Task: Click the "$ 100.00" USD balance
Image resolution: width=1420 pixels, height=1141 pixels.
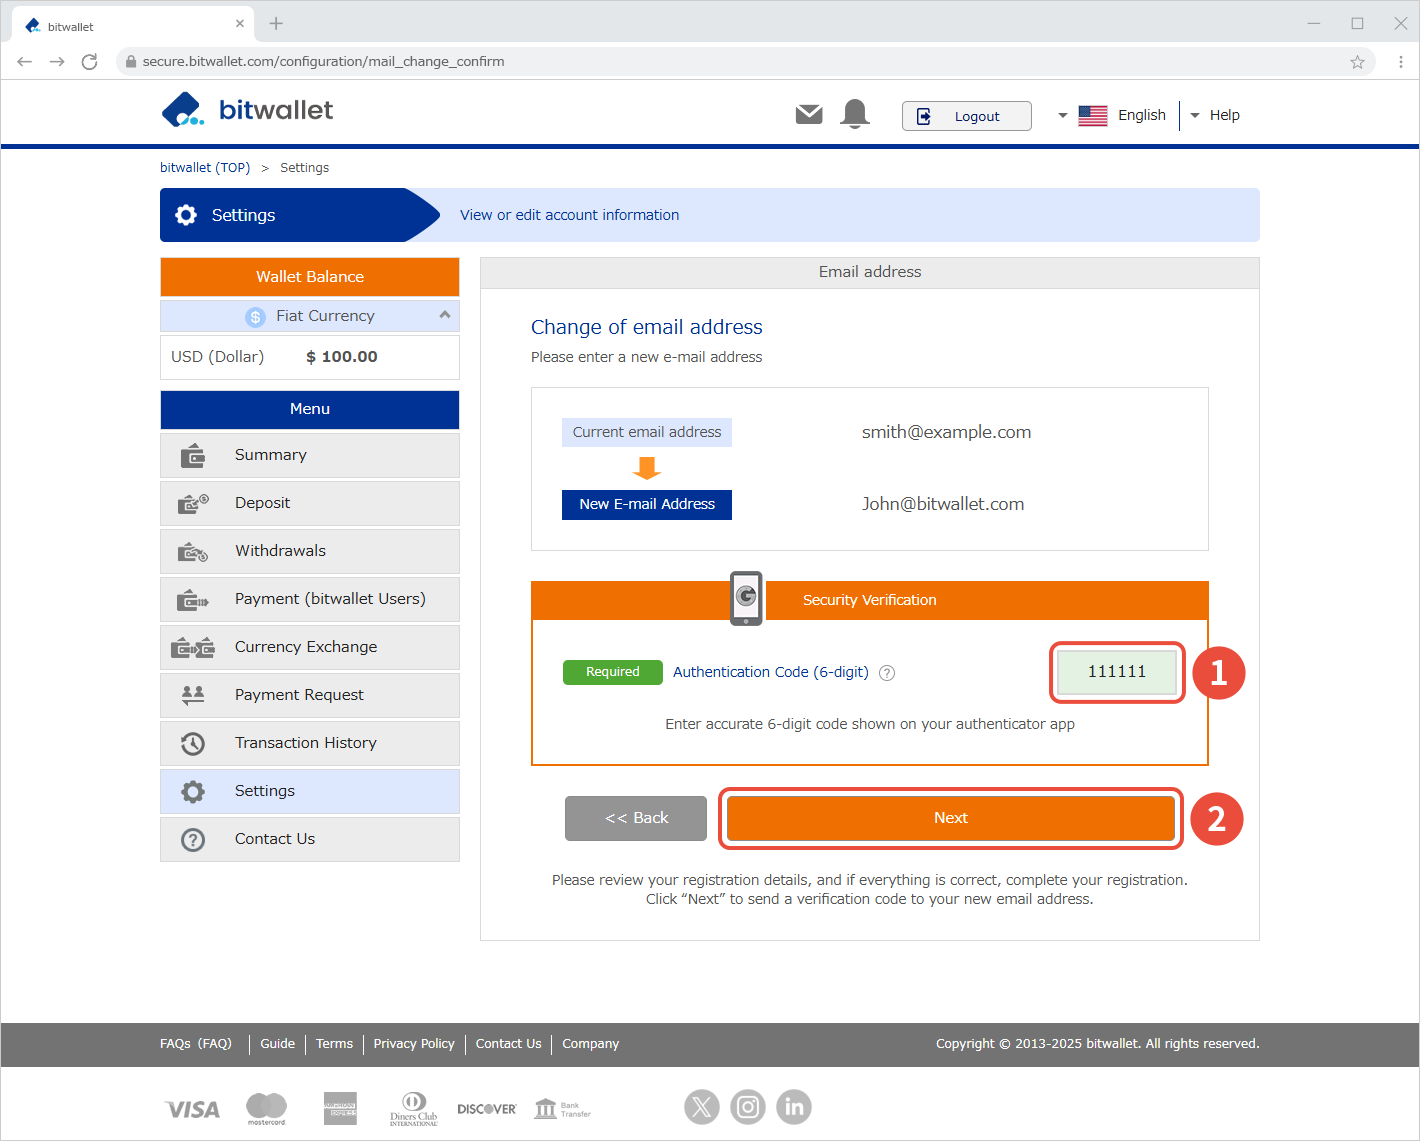Action: click(342, 357)
